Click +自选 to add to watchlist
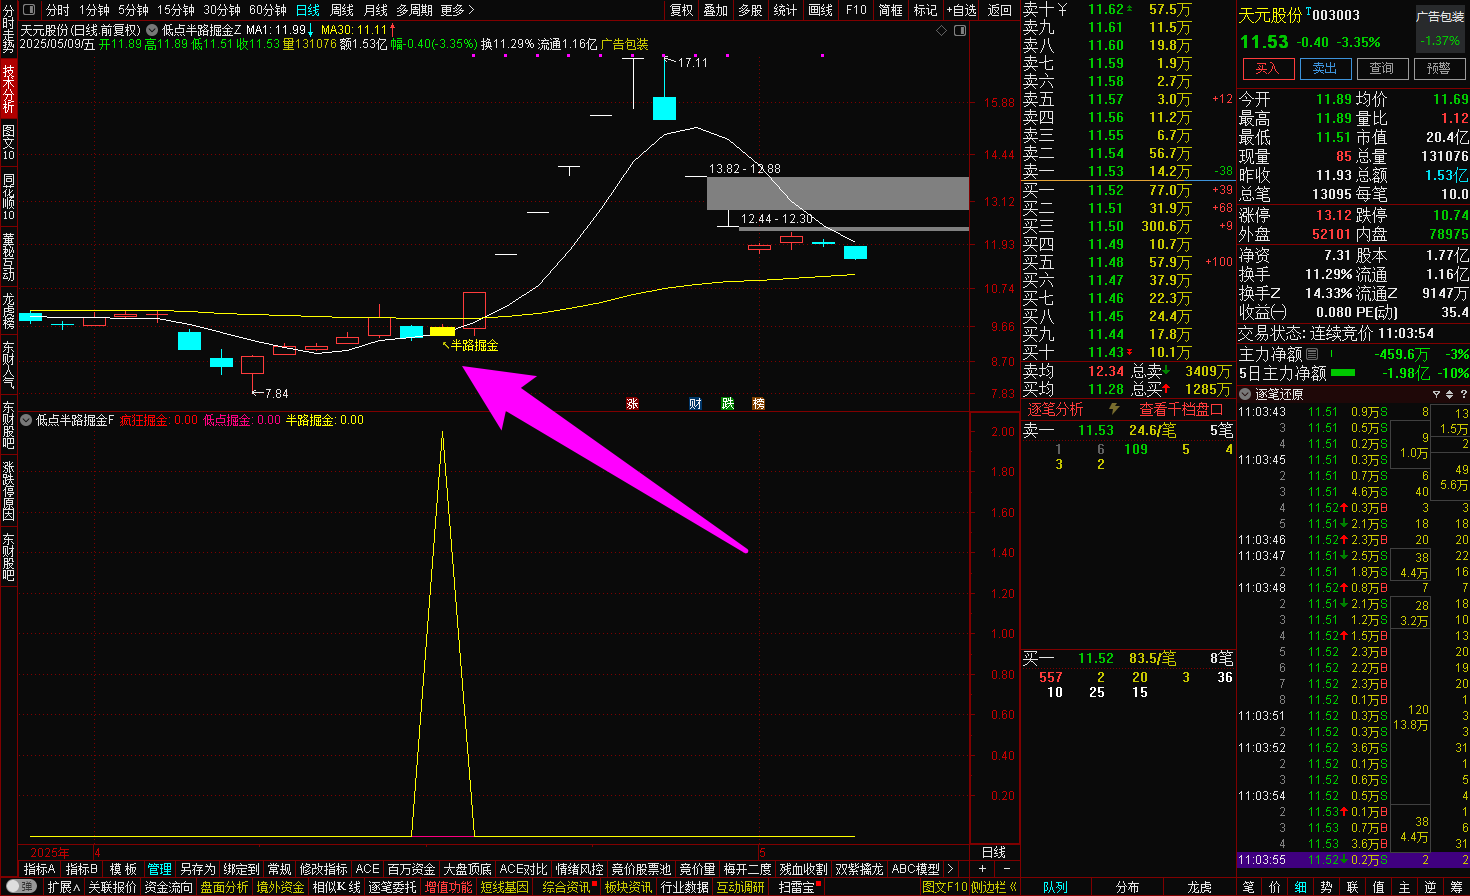Screen dimensions: 1470x896 [x=961, y=10]
